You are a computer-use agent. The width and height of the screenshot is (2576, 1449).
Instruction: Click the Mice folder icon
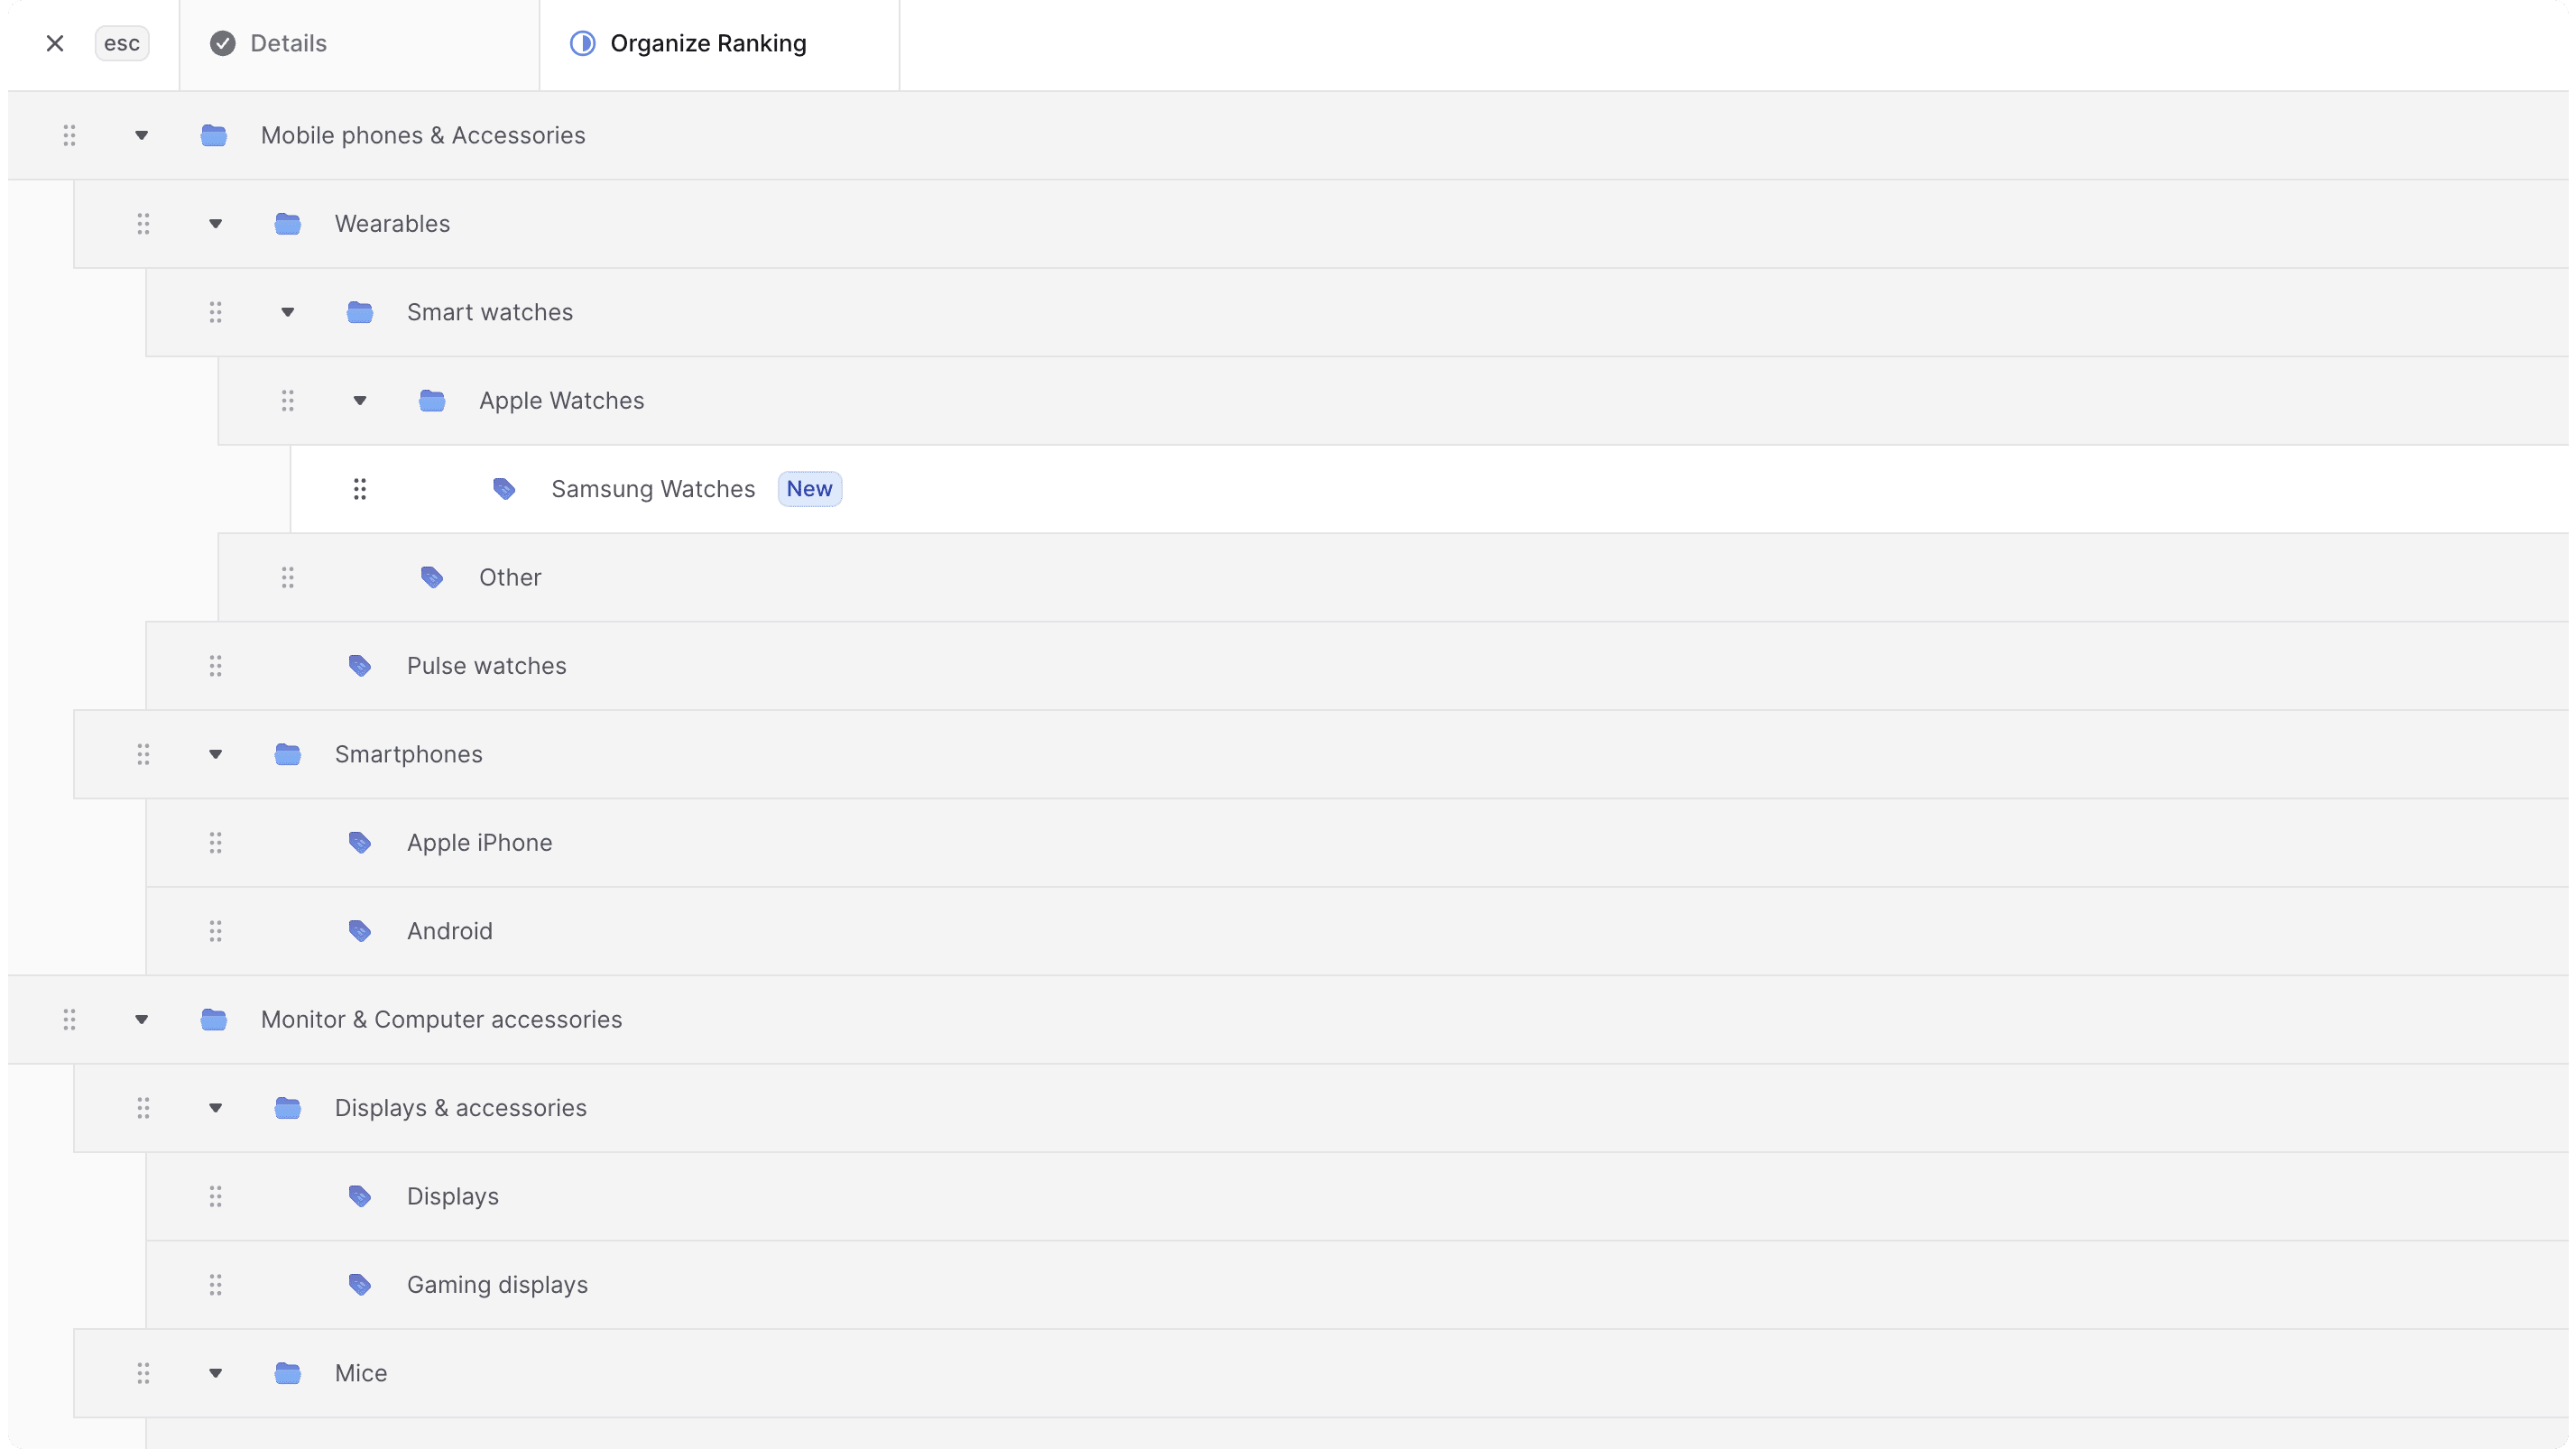tap(287, 1373)
